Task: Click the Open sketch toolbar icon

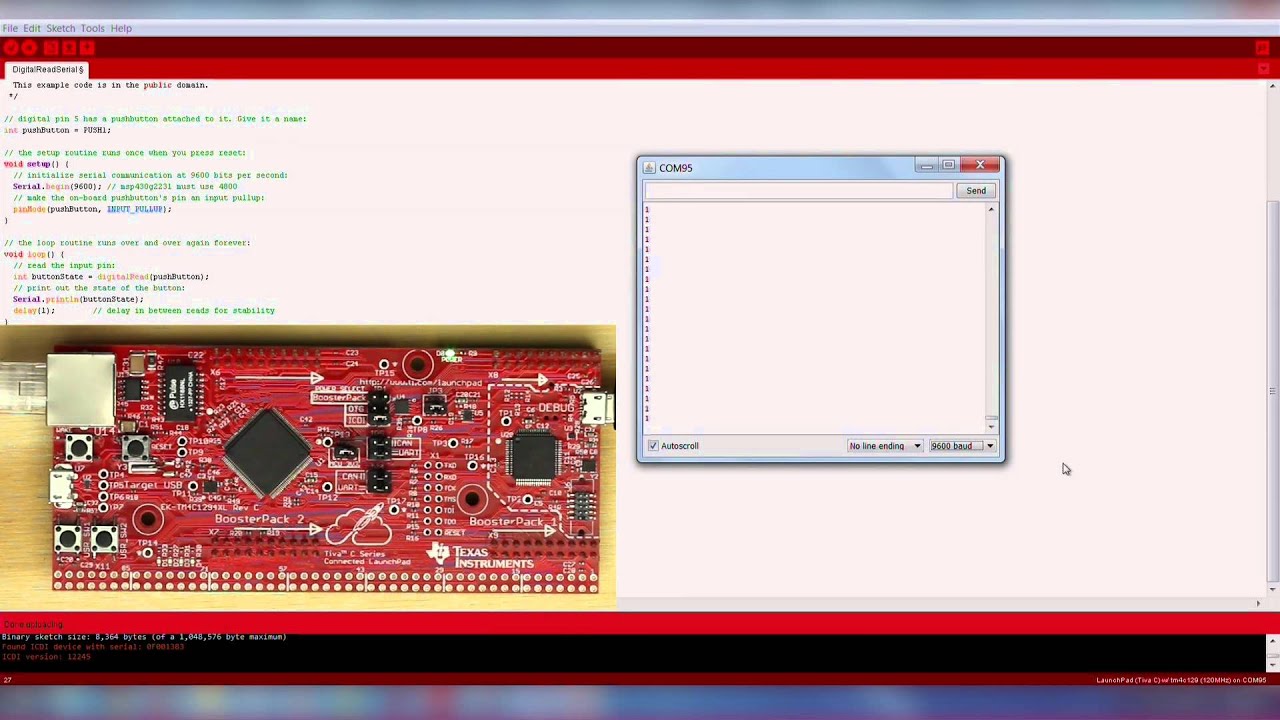Action: 69,48
